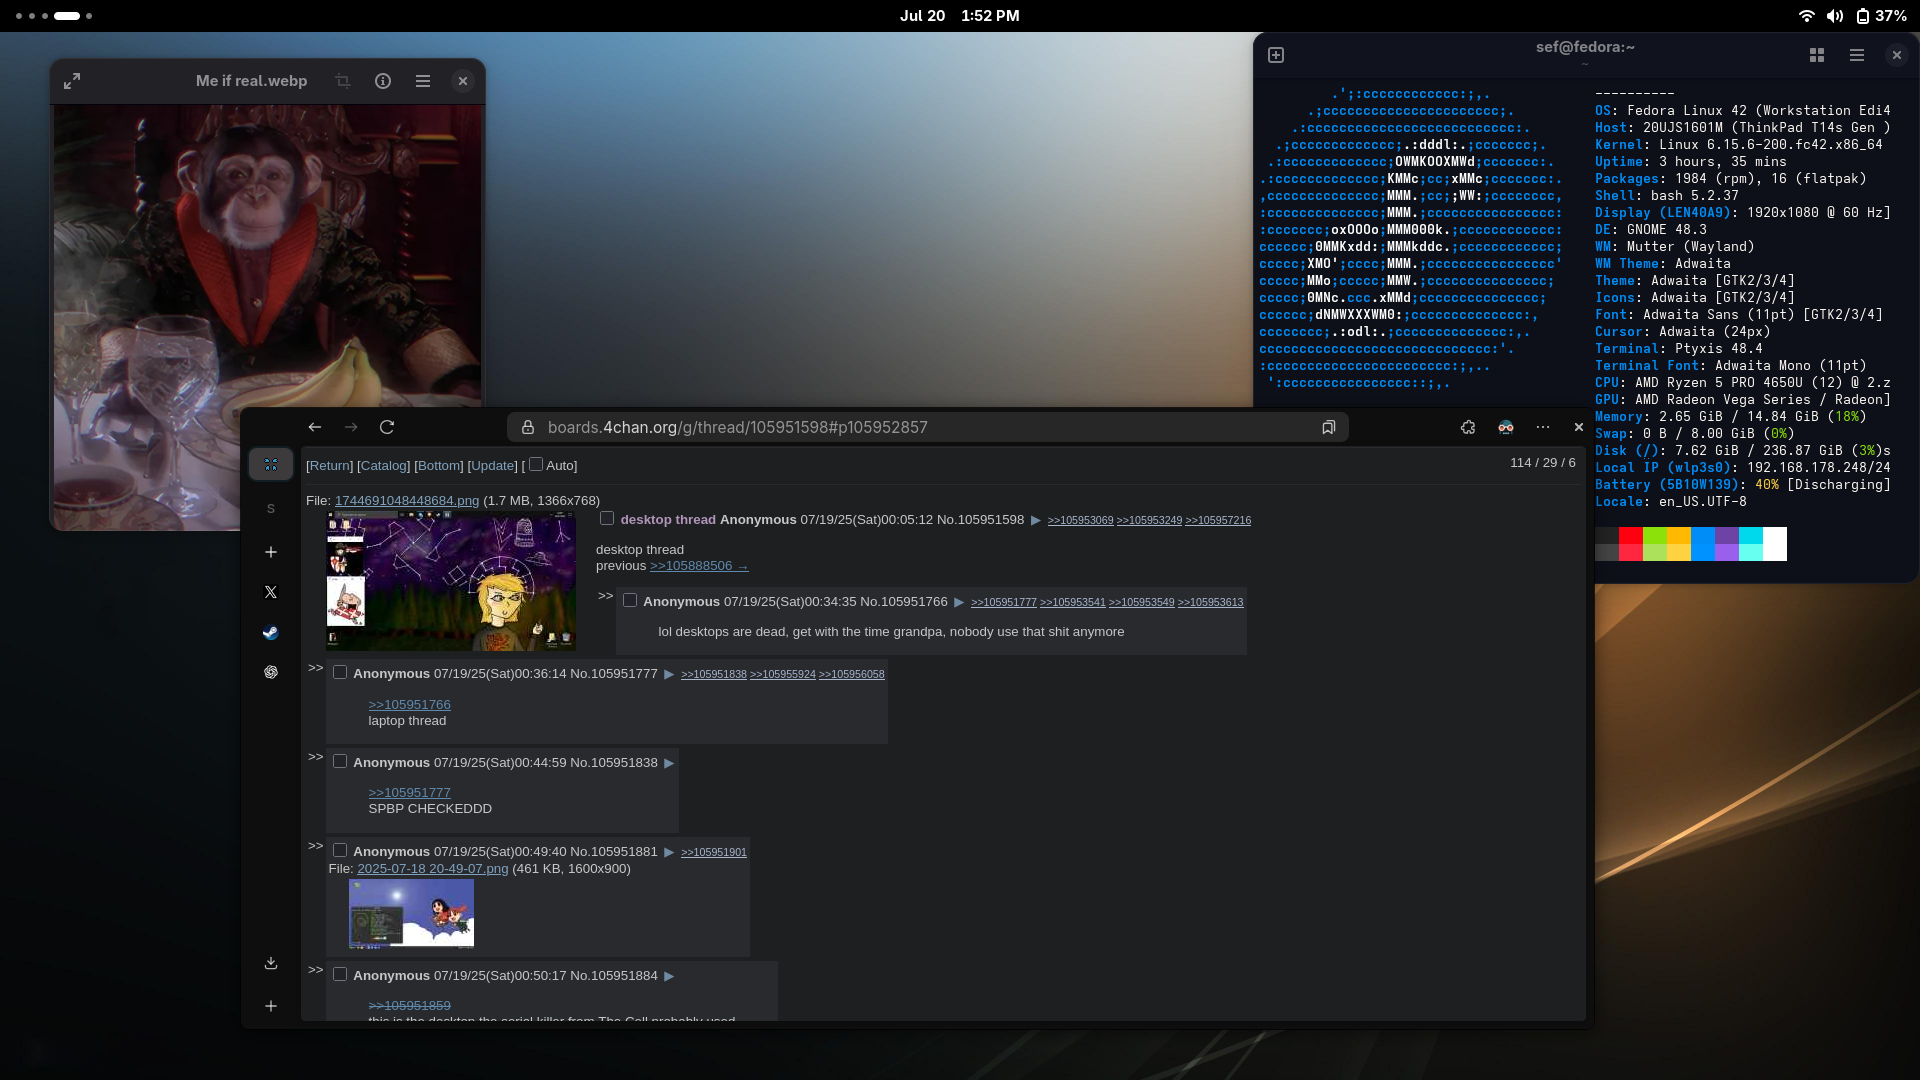Open the terminal main menu
Screen dimensions: 1920x1080
1857,55
